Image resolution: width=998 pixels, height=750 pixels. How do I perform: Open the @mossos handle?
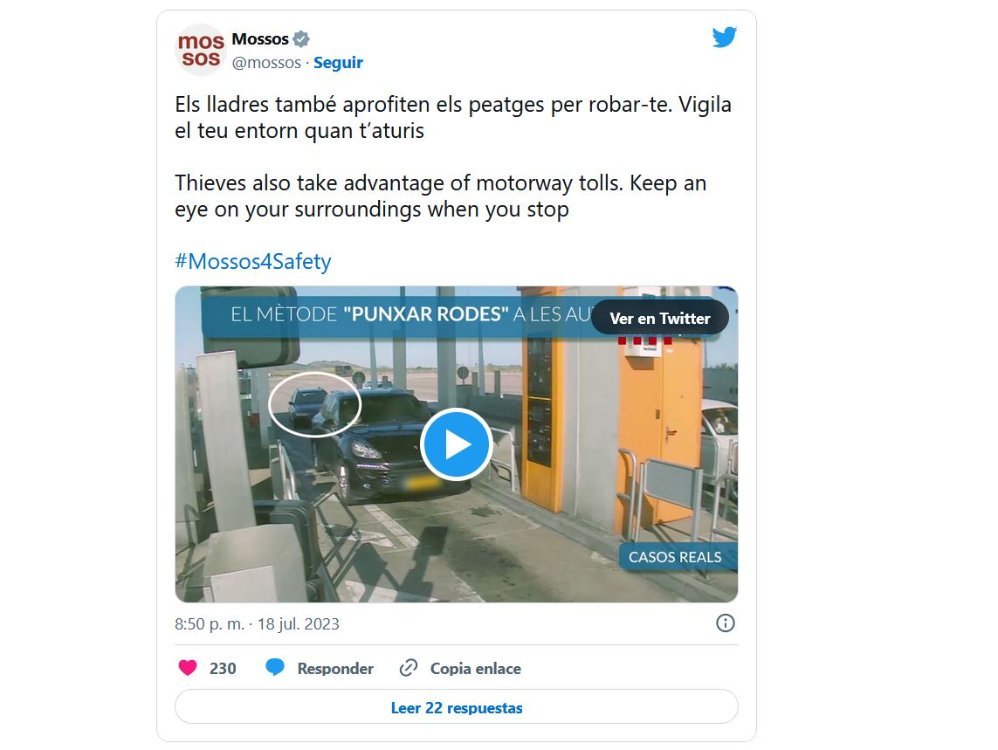[267, 62]
